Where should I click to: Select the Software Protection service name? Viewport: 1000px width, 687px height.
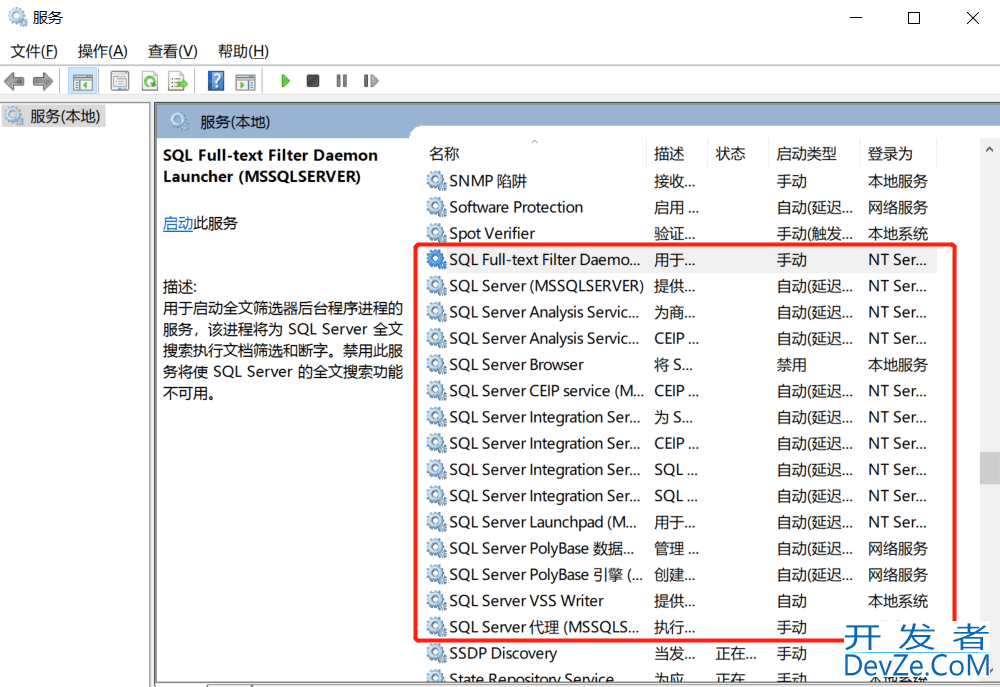(x=516, y=207)
